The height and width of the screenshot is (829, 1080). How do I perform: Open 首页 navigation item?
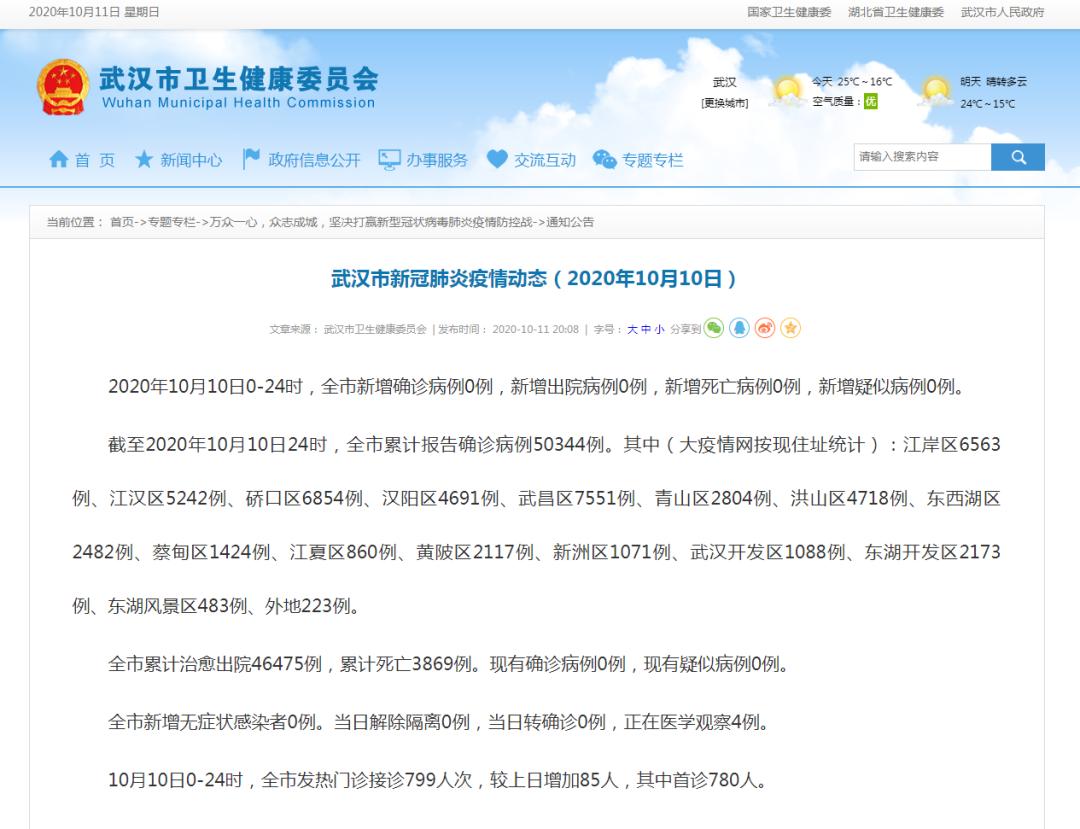(x=94, y=160)
